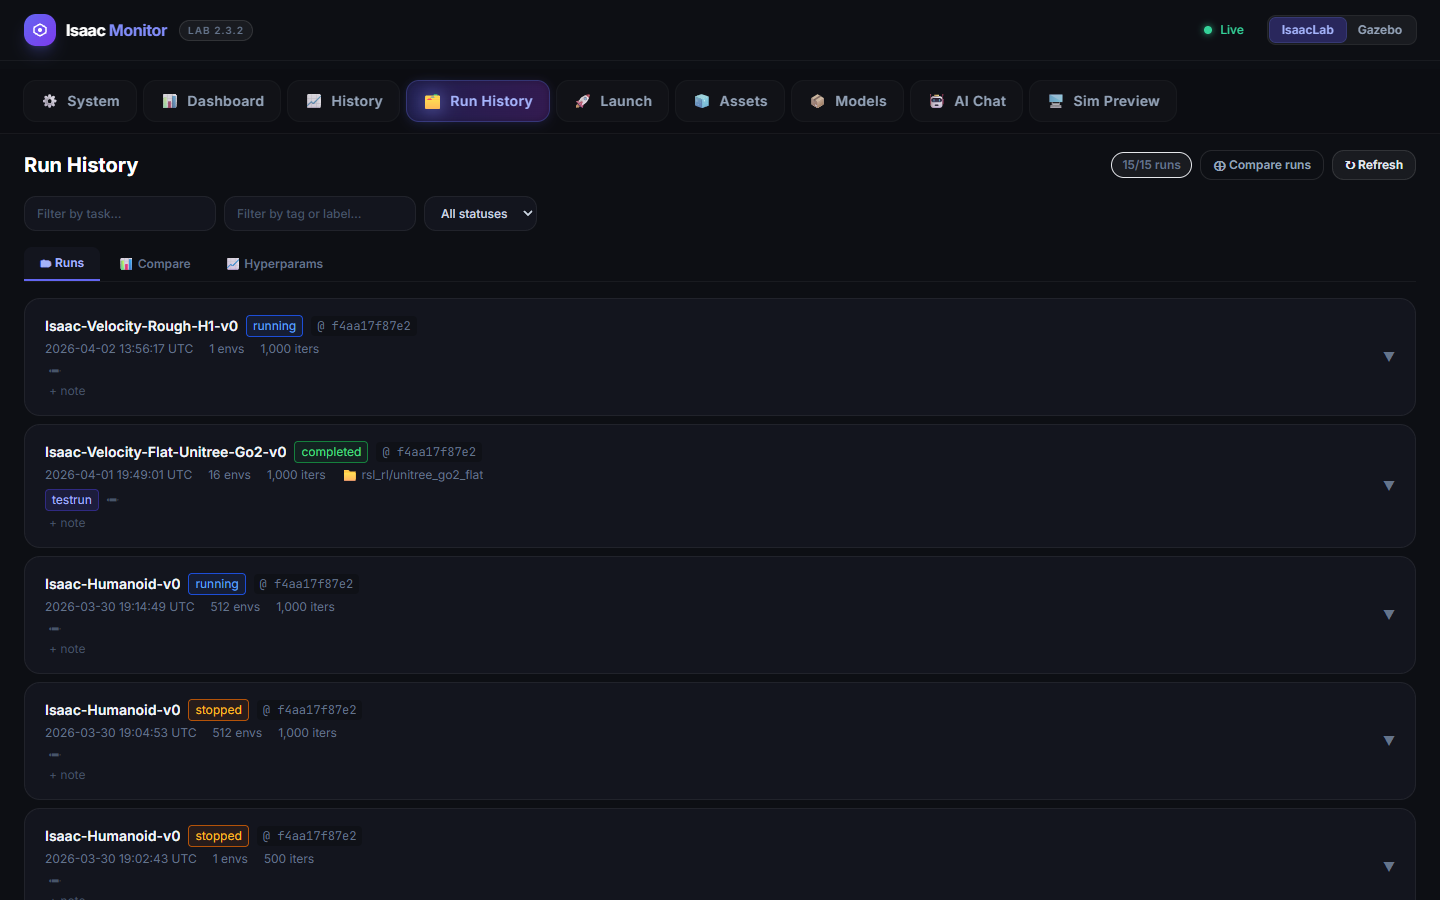The height and width of the screenshot is (900, 1440).
Task: Click the 16 envs value
Action: 229,475
